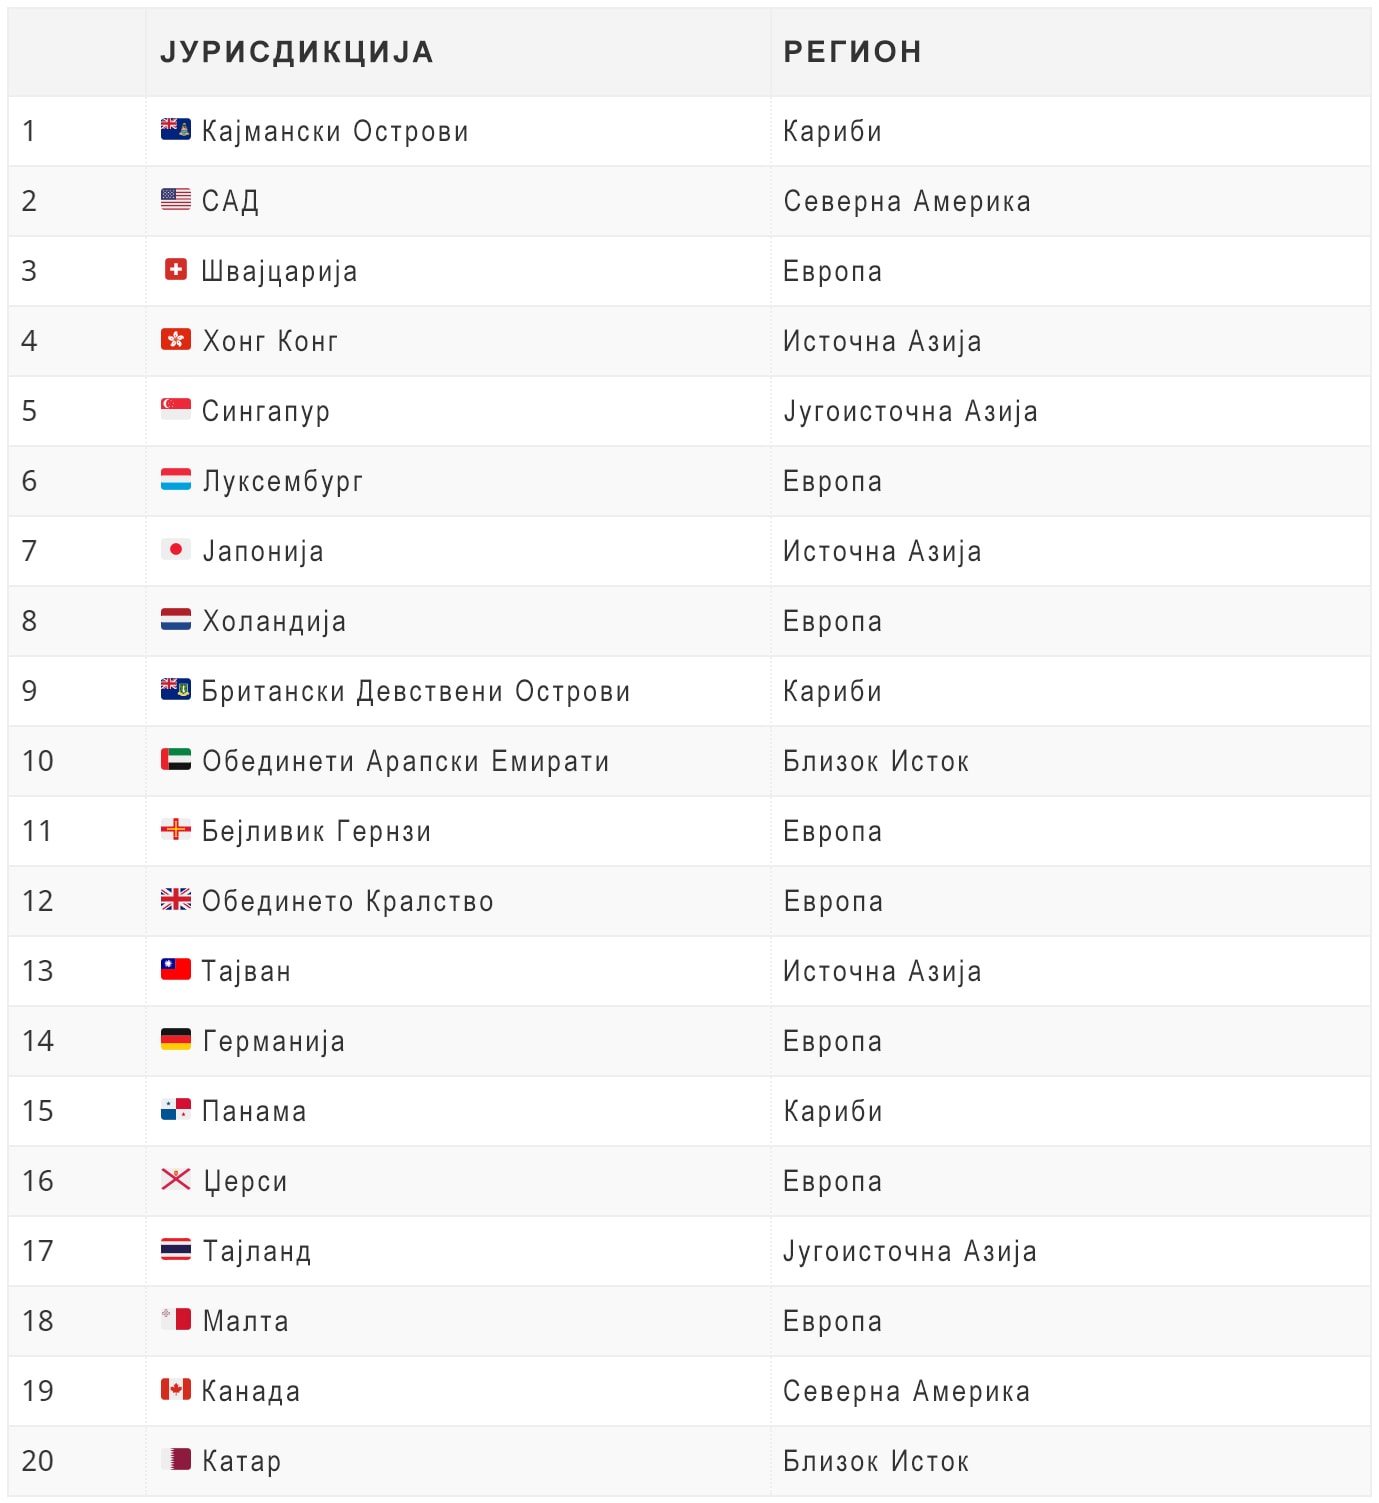Open the Британски Девствени Острови entry
Viewport: 1379px width, 1503px height.
(x=416, y=691)
